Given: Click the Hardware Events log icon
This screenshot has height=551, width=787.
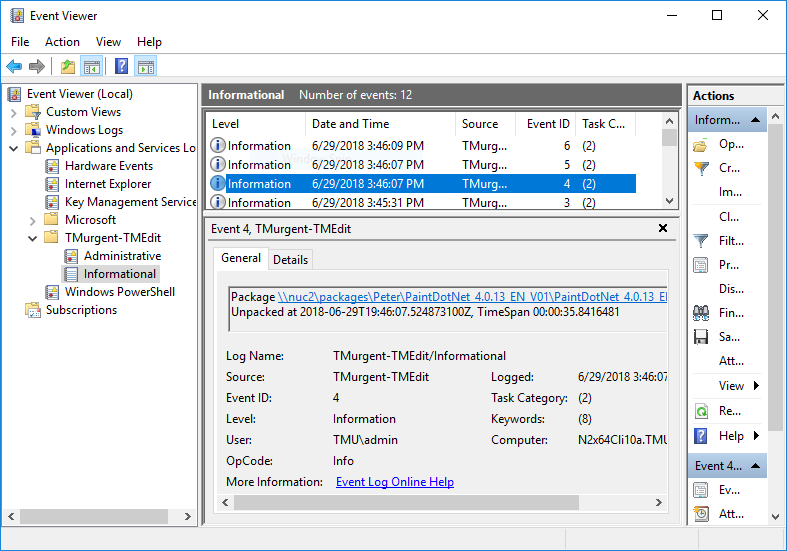Looking at the screenshot, I should click(52, 166).
